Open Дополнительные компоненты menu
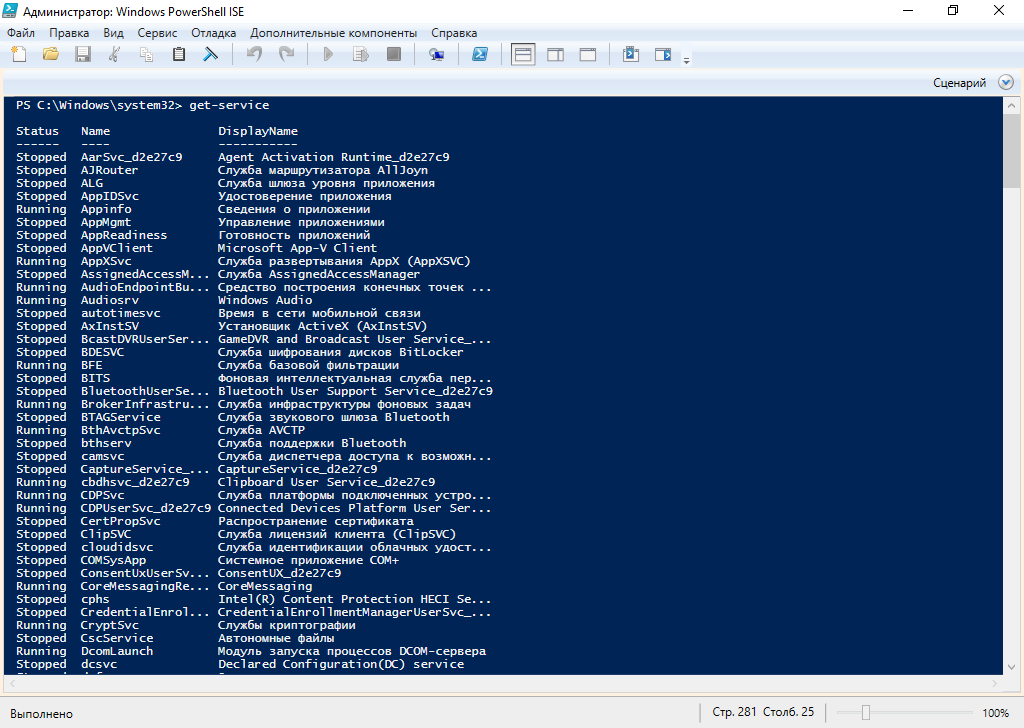Image resolution: width=1024 pixels, height=728 pixels. pos(333,33)
